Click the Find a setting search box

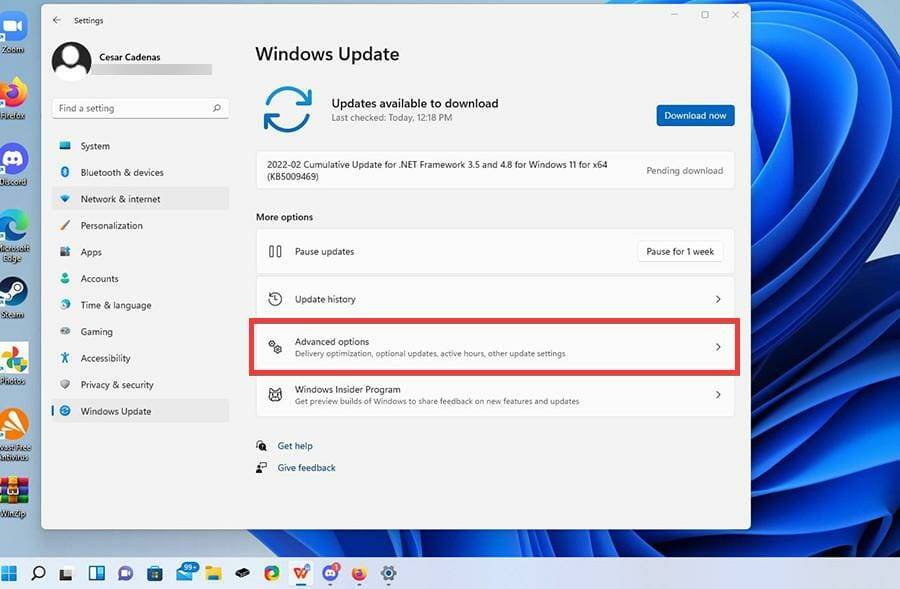pyautogui.click(x=140, y=107)
